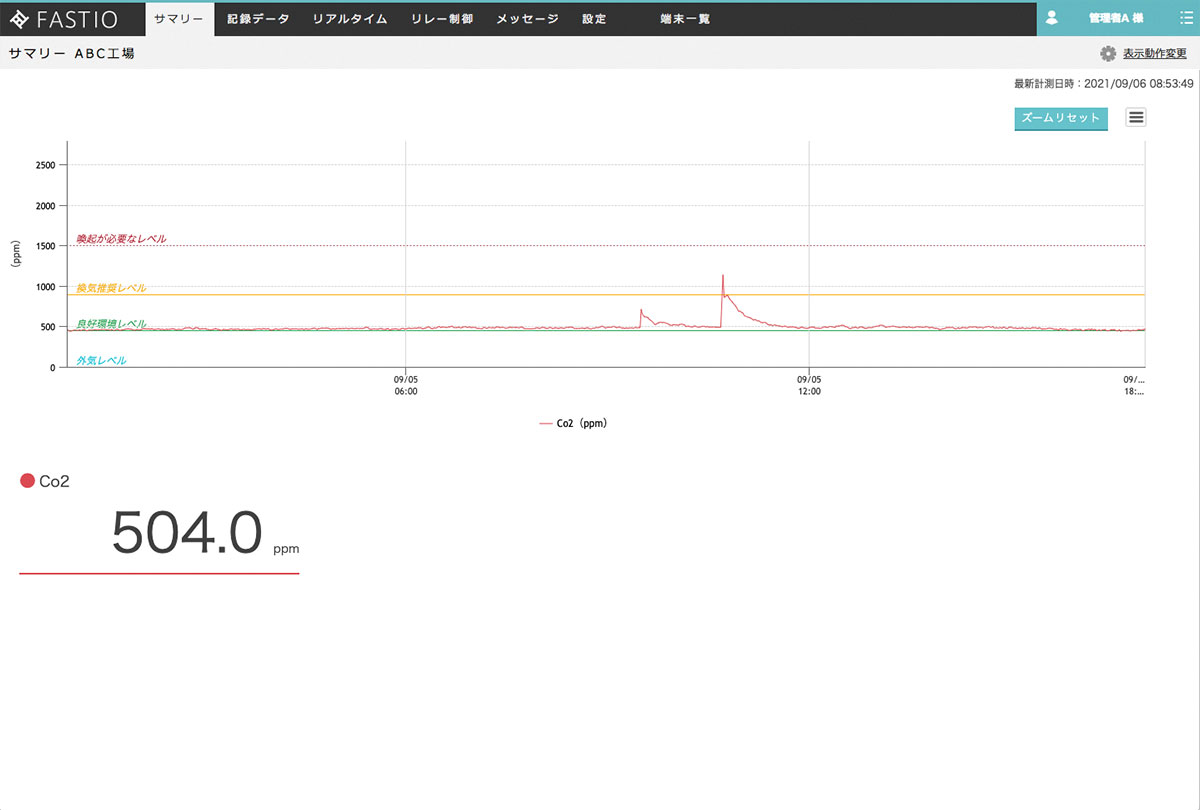Click the 2500 y-axis value
This screenshot has height=810, width=1200.
(44, 165)
